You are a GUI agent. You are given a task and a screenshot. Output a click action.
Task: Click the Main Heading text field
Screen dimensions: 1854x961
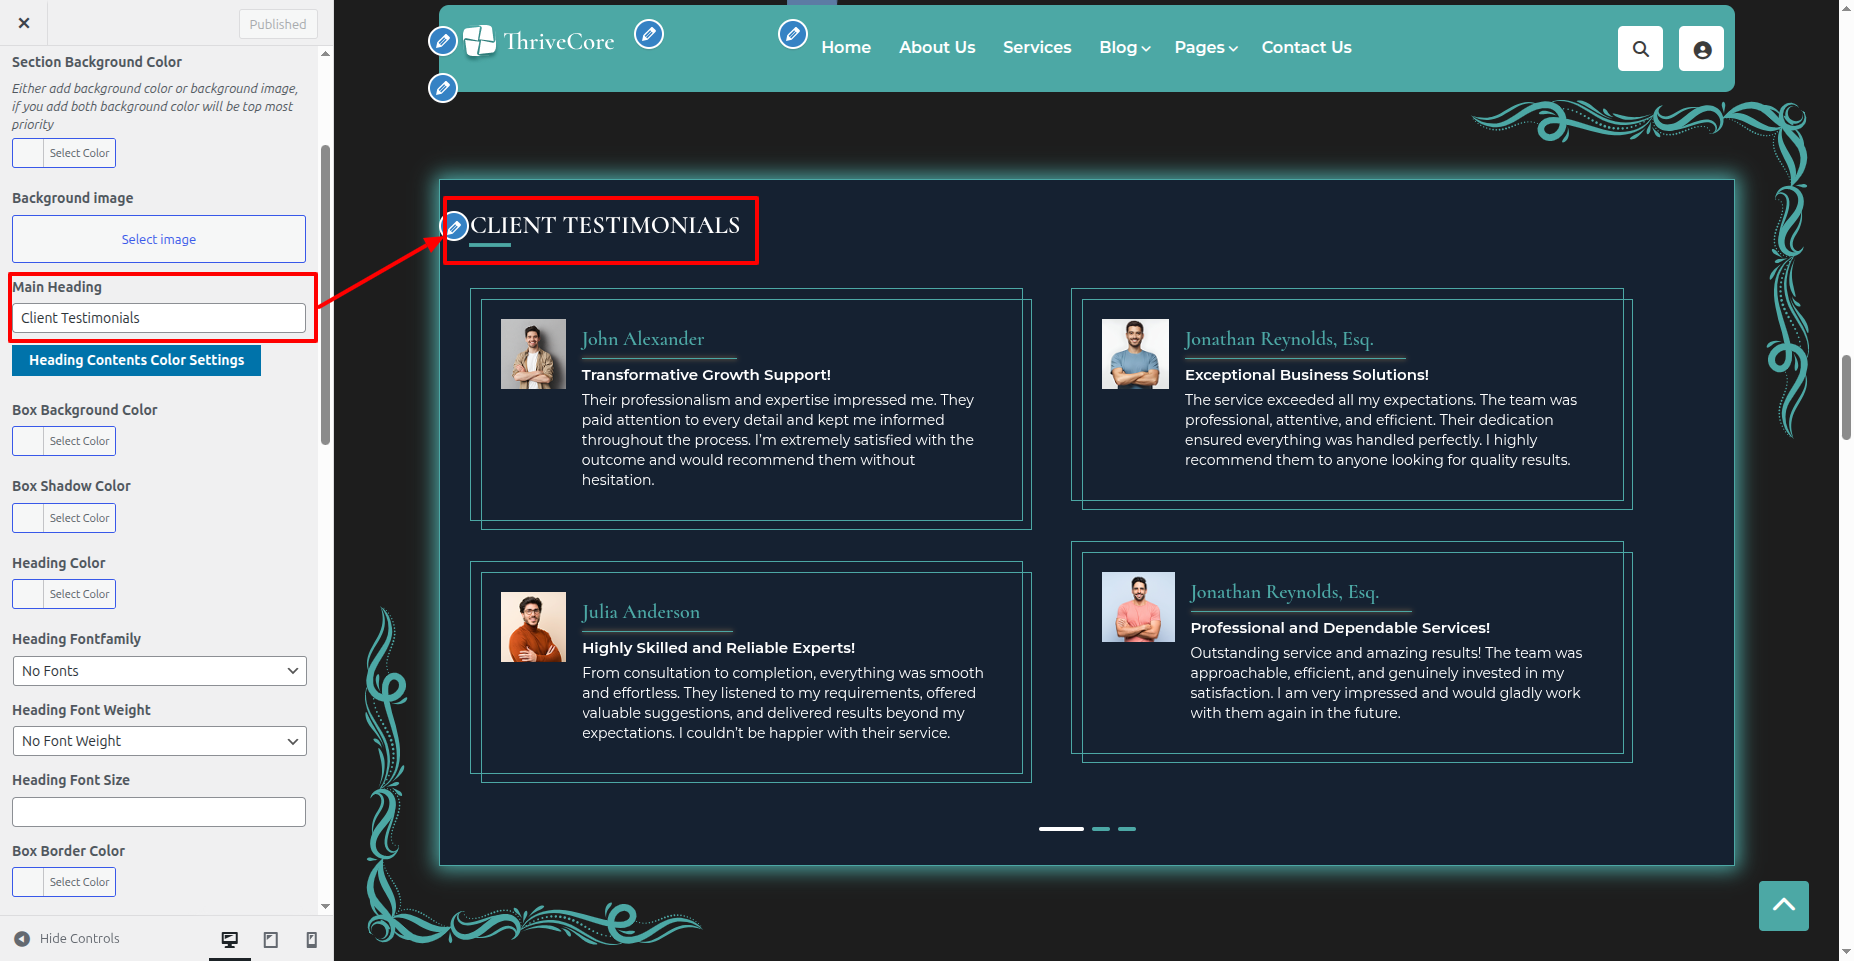tap(159, 318)
